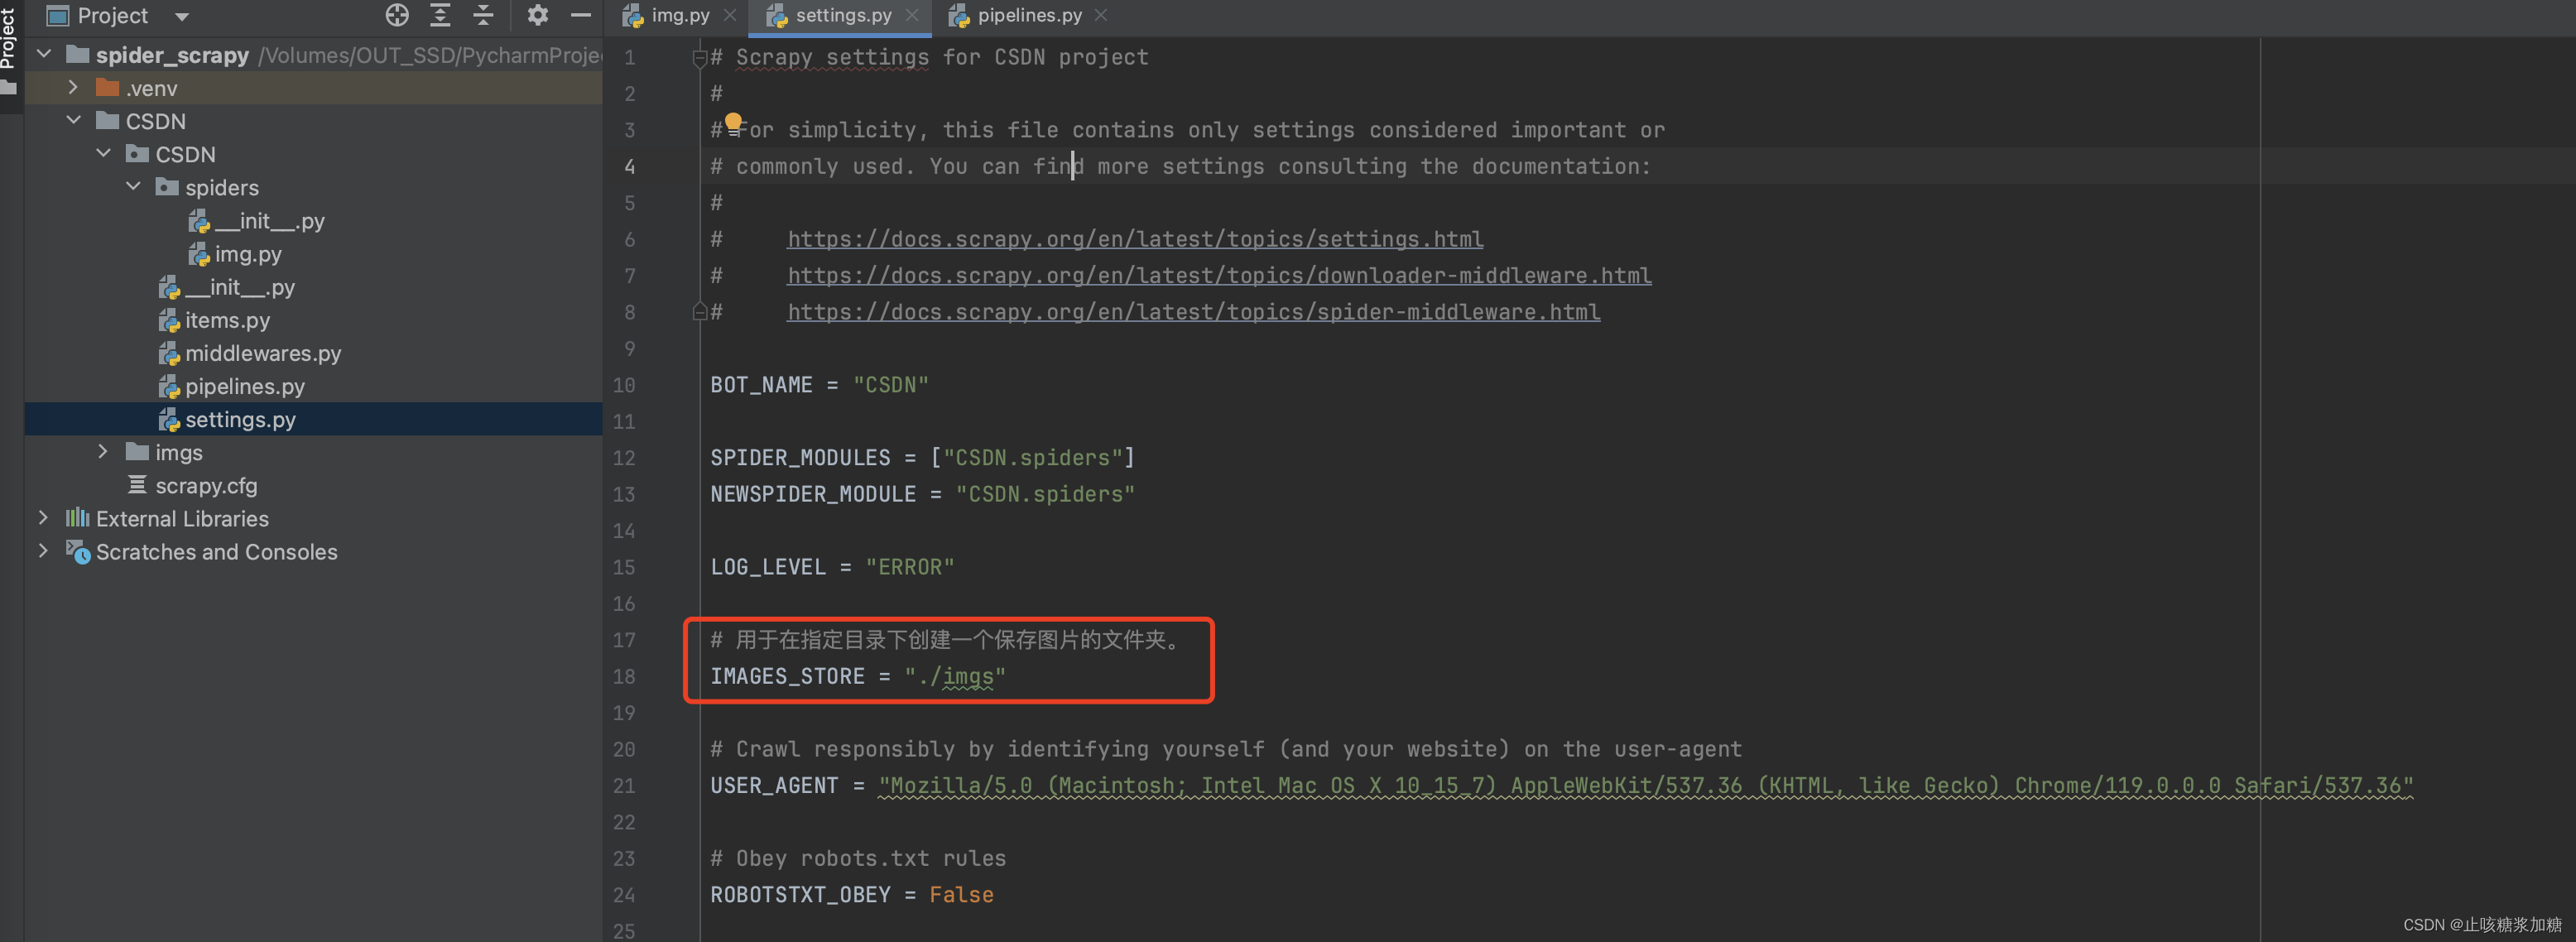This screenshot has width=2576, height=942.
Task: Toggle fold marker at line 8 comment end
Action: (700, 312)
